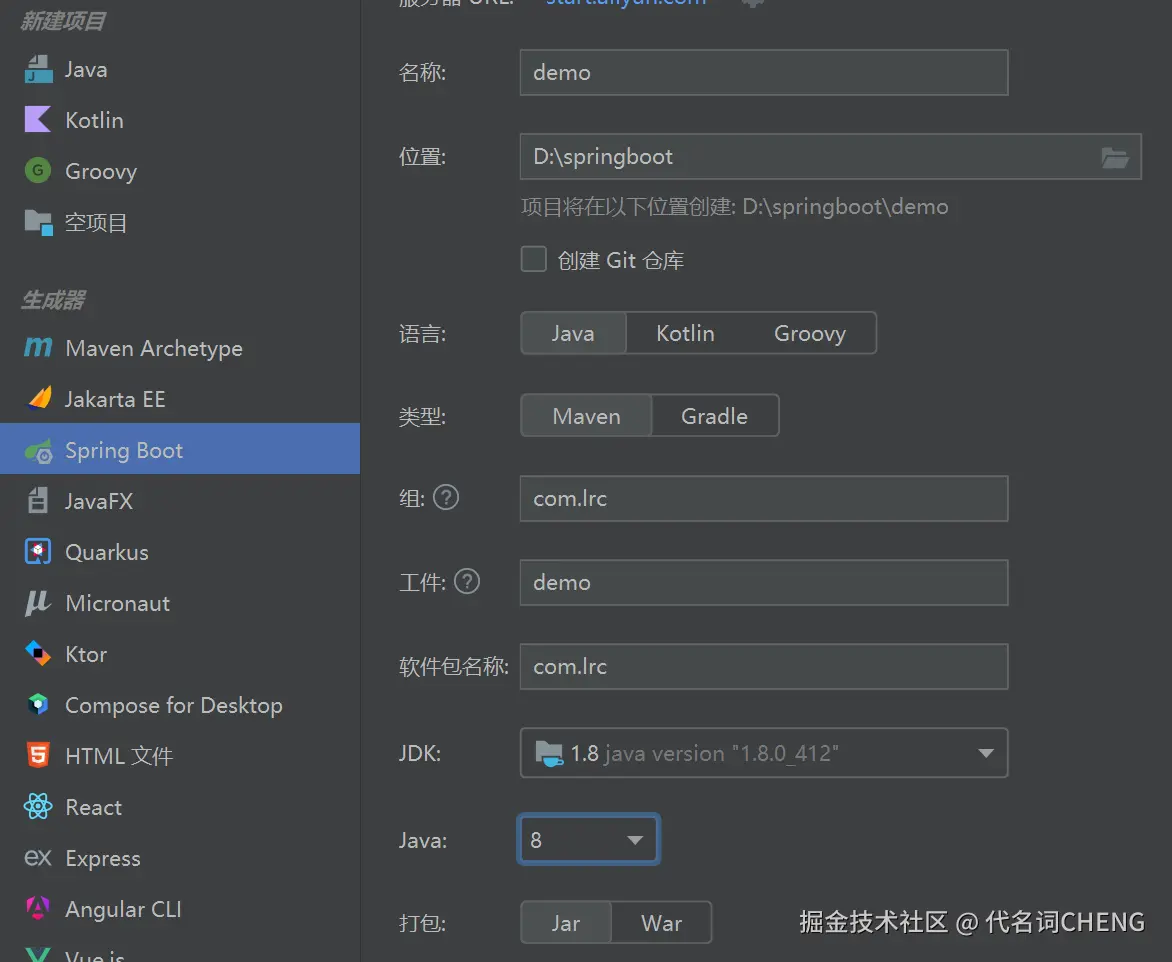Select JavaFX generator row

tap(179, 500)
